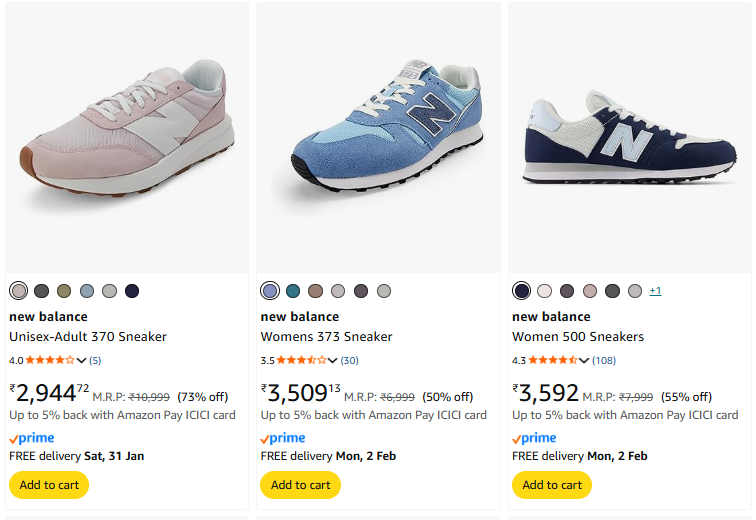
Task: Expand rating dropdown for Womens 373 Sneaker
Action: point(333,360)
